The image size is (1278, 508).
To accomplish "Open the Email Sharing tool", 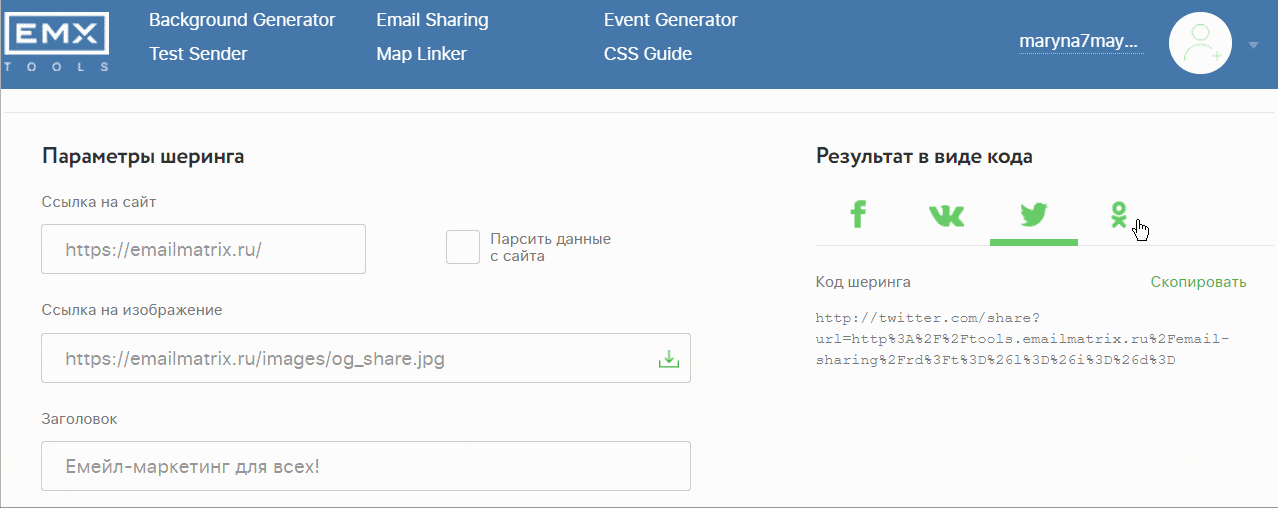I will tap(432, 20).
